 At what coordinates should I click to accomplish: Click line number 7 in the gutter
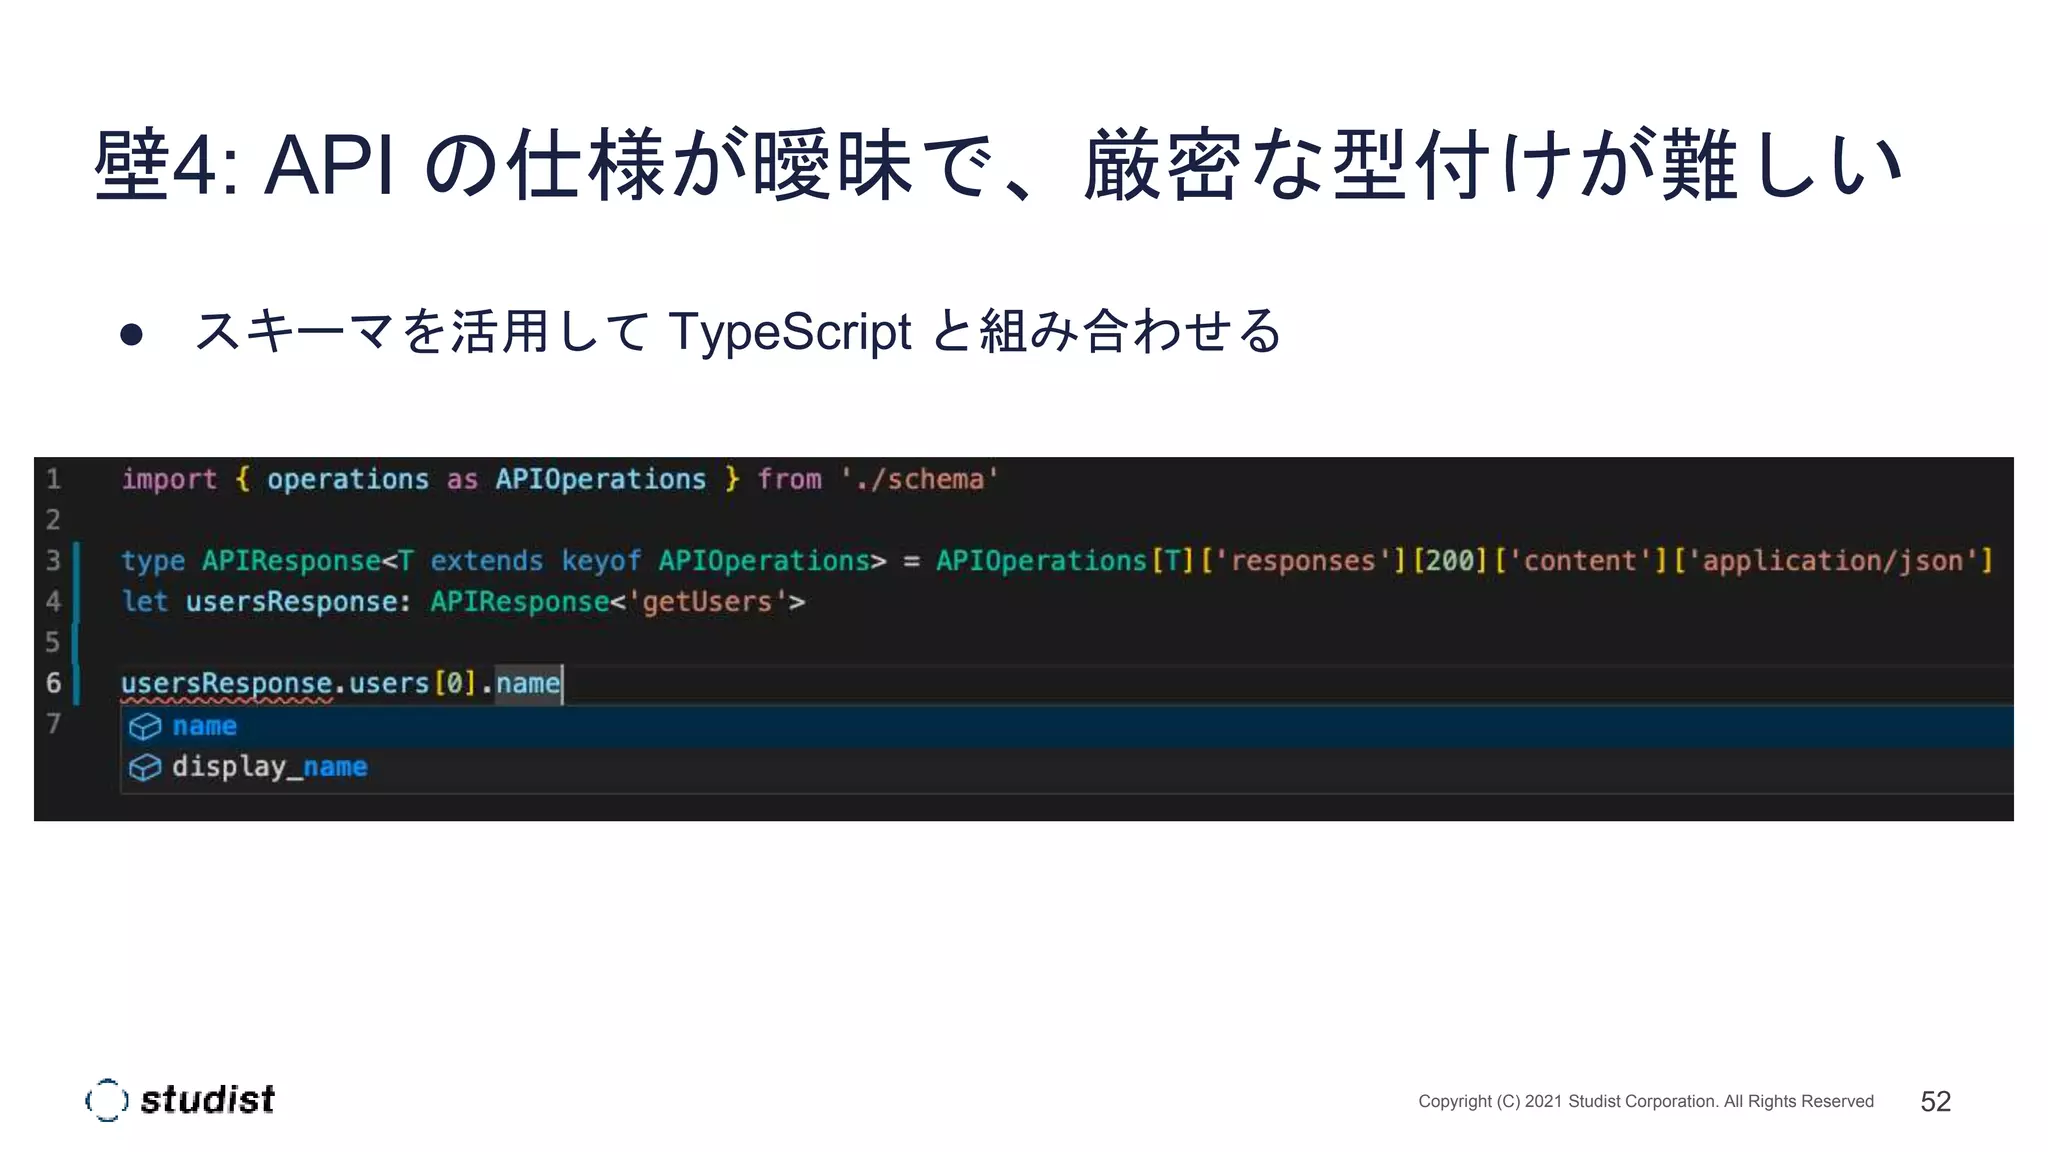pos(54,723)
